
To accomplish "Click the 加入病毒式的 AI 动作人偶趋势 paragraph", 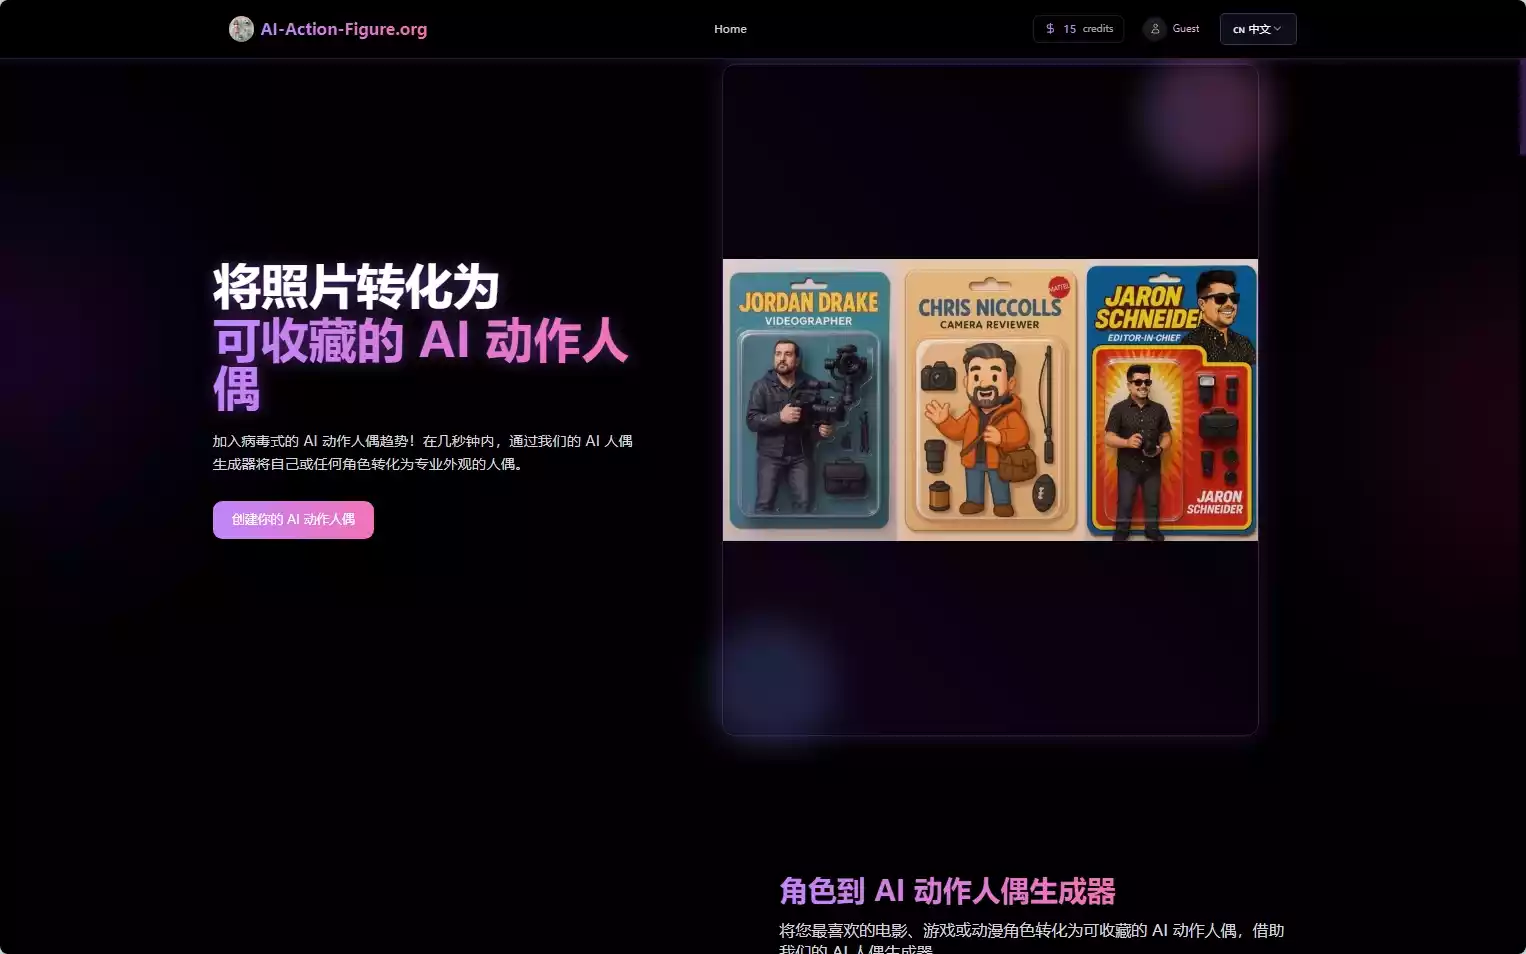I will [423, 452].
